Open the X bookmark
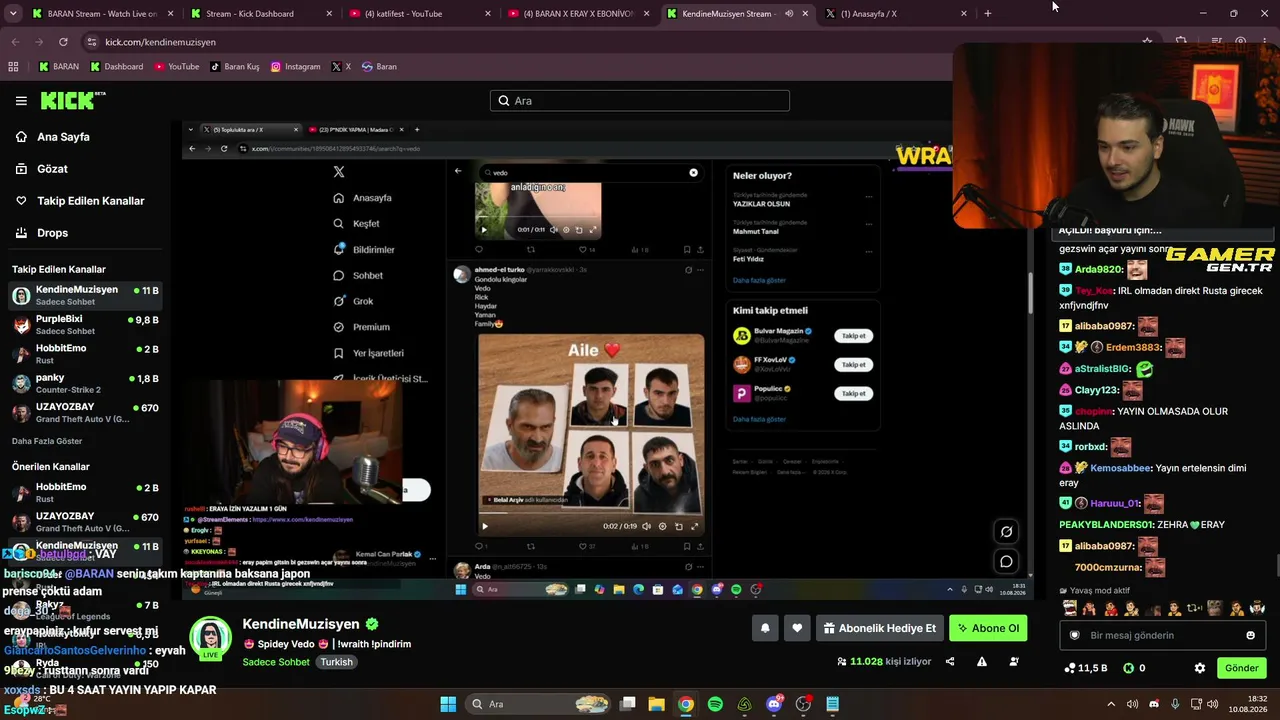Image resolution: width=1280 pixels, height=720 pixels. tap(341, 67)
